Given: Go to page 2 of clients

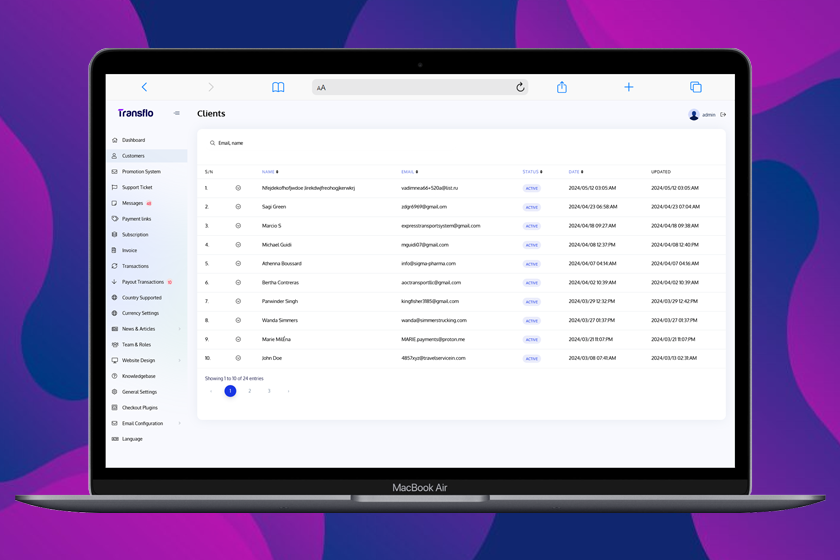Looking at the screenshot, I should [x=250, y=391].
